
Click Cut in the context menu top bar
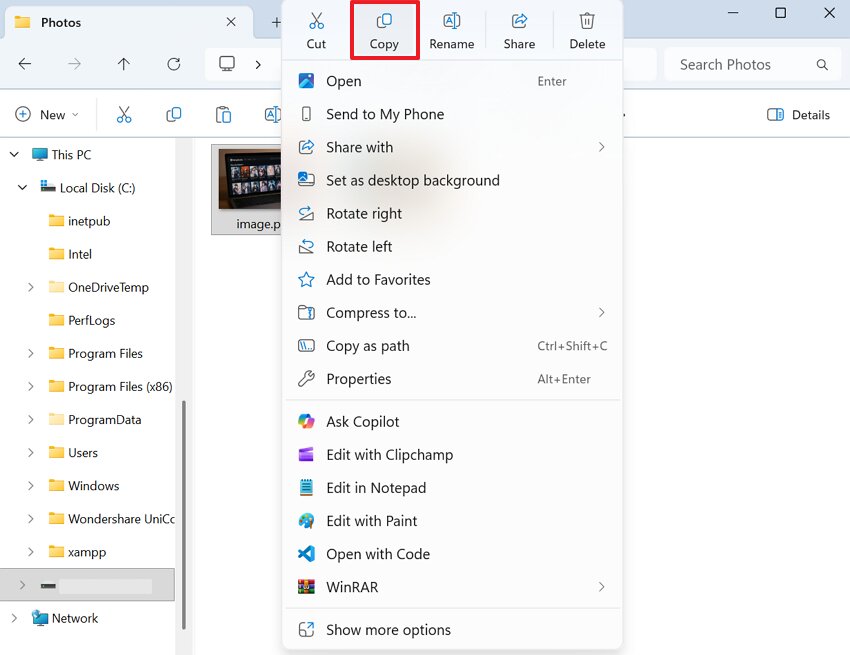coord(316,31)
